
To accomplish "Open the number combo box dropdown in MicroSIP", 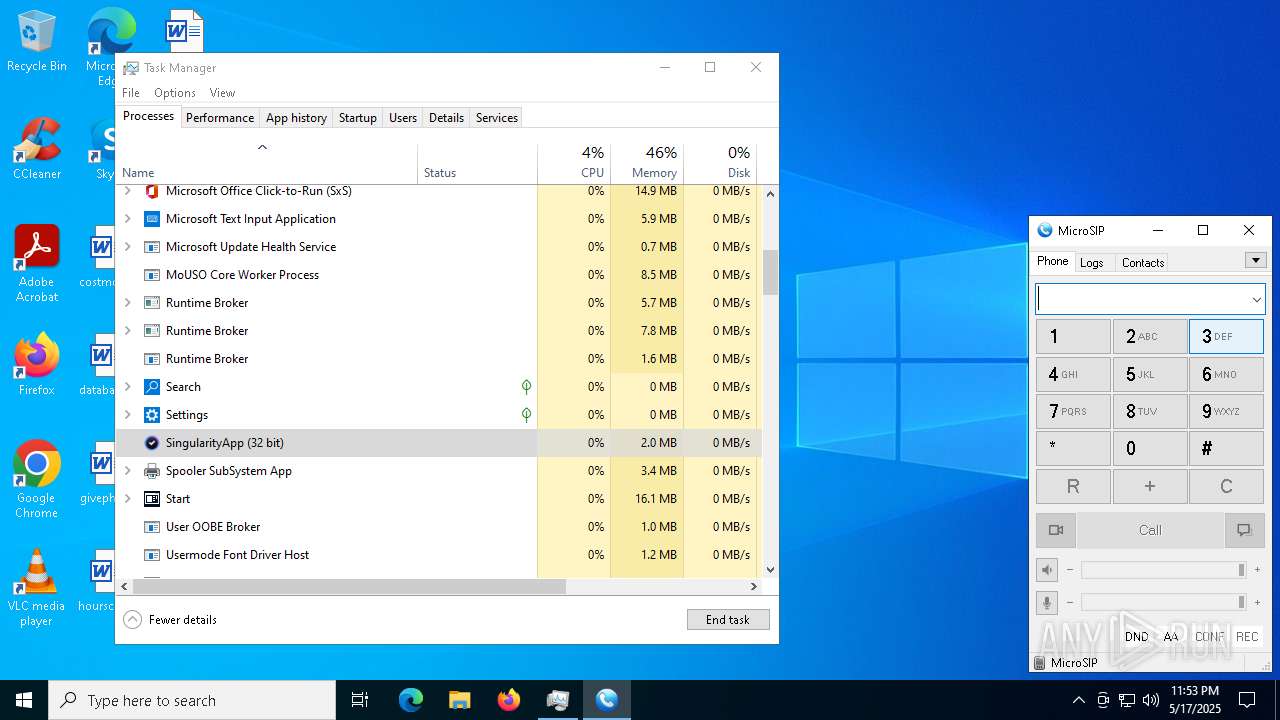I will (1256, 299).
